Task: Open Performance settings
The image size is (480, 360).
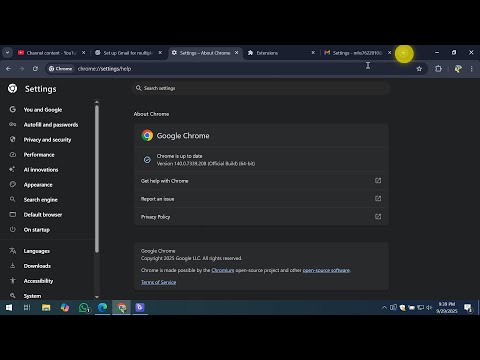Action: [39, 155]
